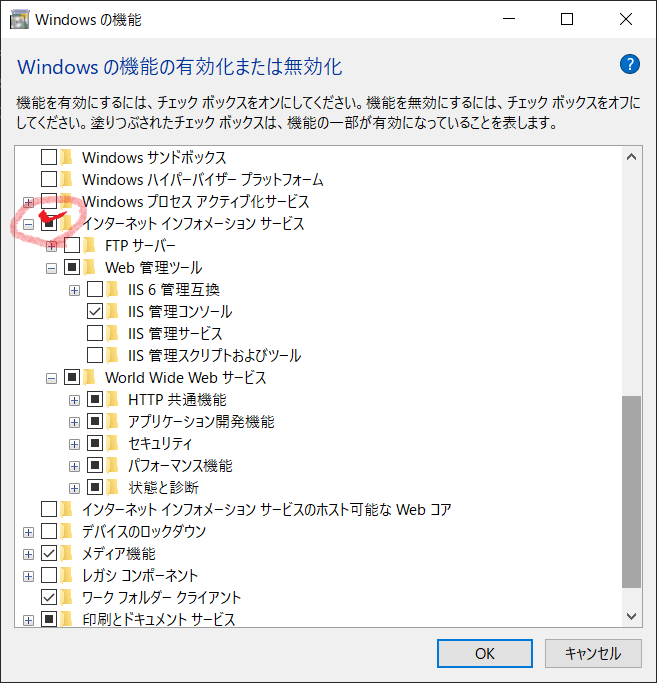Toggle the Web 管理ツール checkbox
657x683 pixels.
[72, 267]
